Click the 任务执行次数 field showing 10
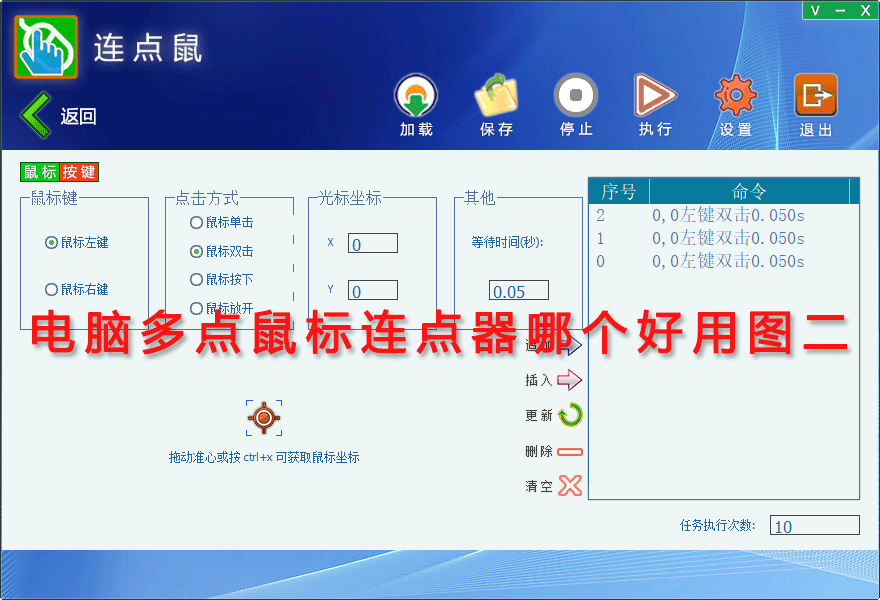 [x=814, y=525]
